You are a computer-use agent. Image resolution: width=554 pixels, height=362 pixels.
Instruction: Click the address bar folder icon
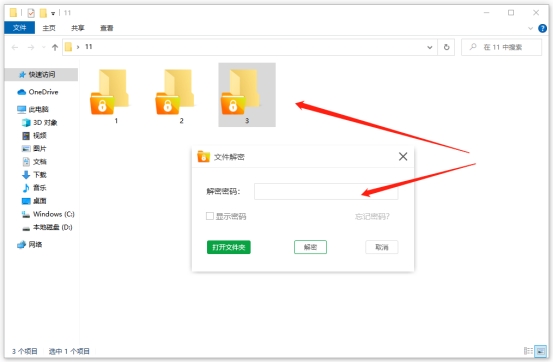pos(69,47)
